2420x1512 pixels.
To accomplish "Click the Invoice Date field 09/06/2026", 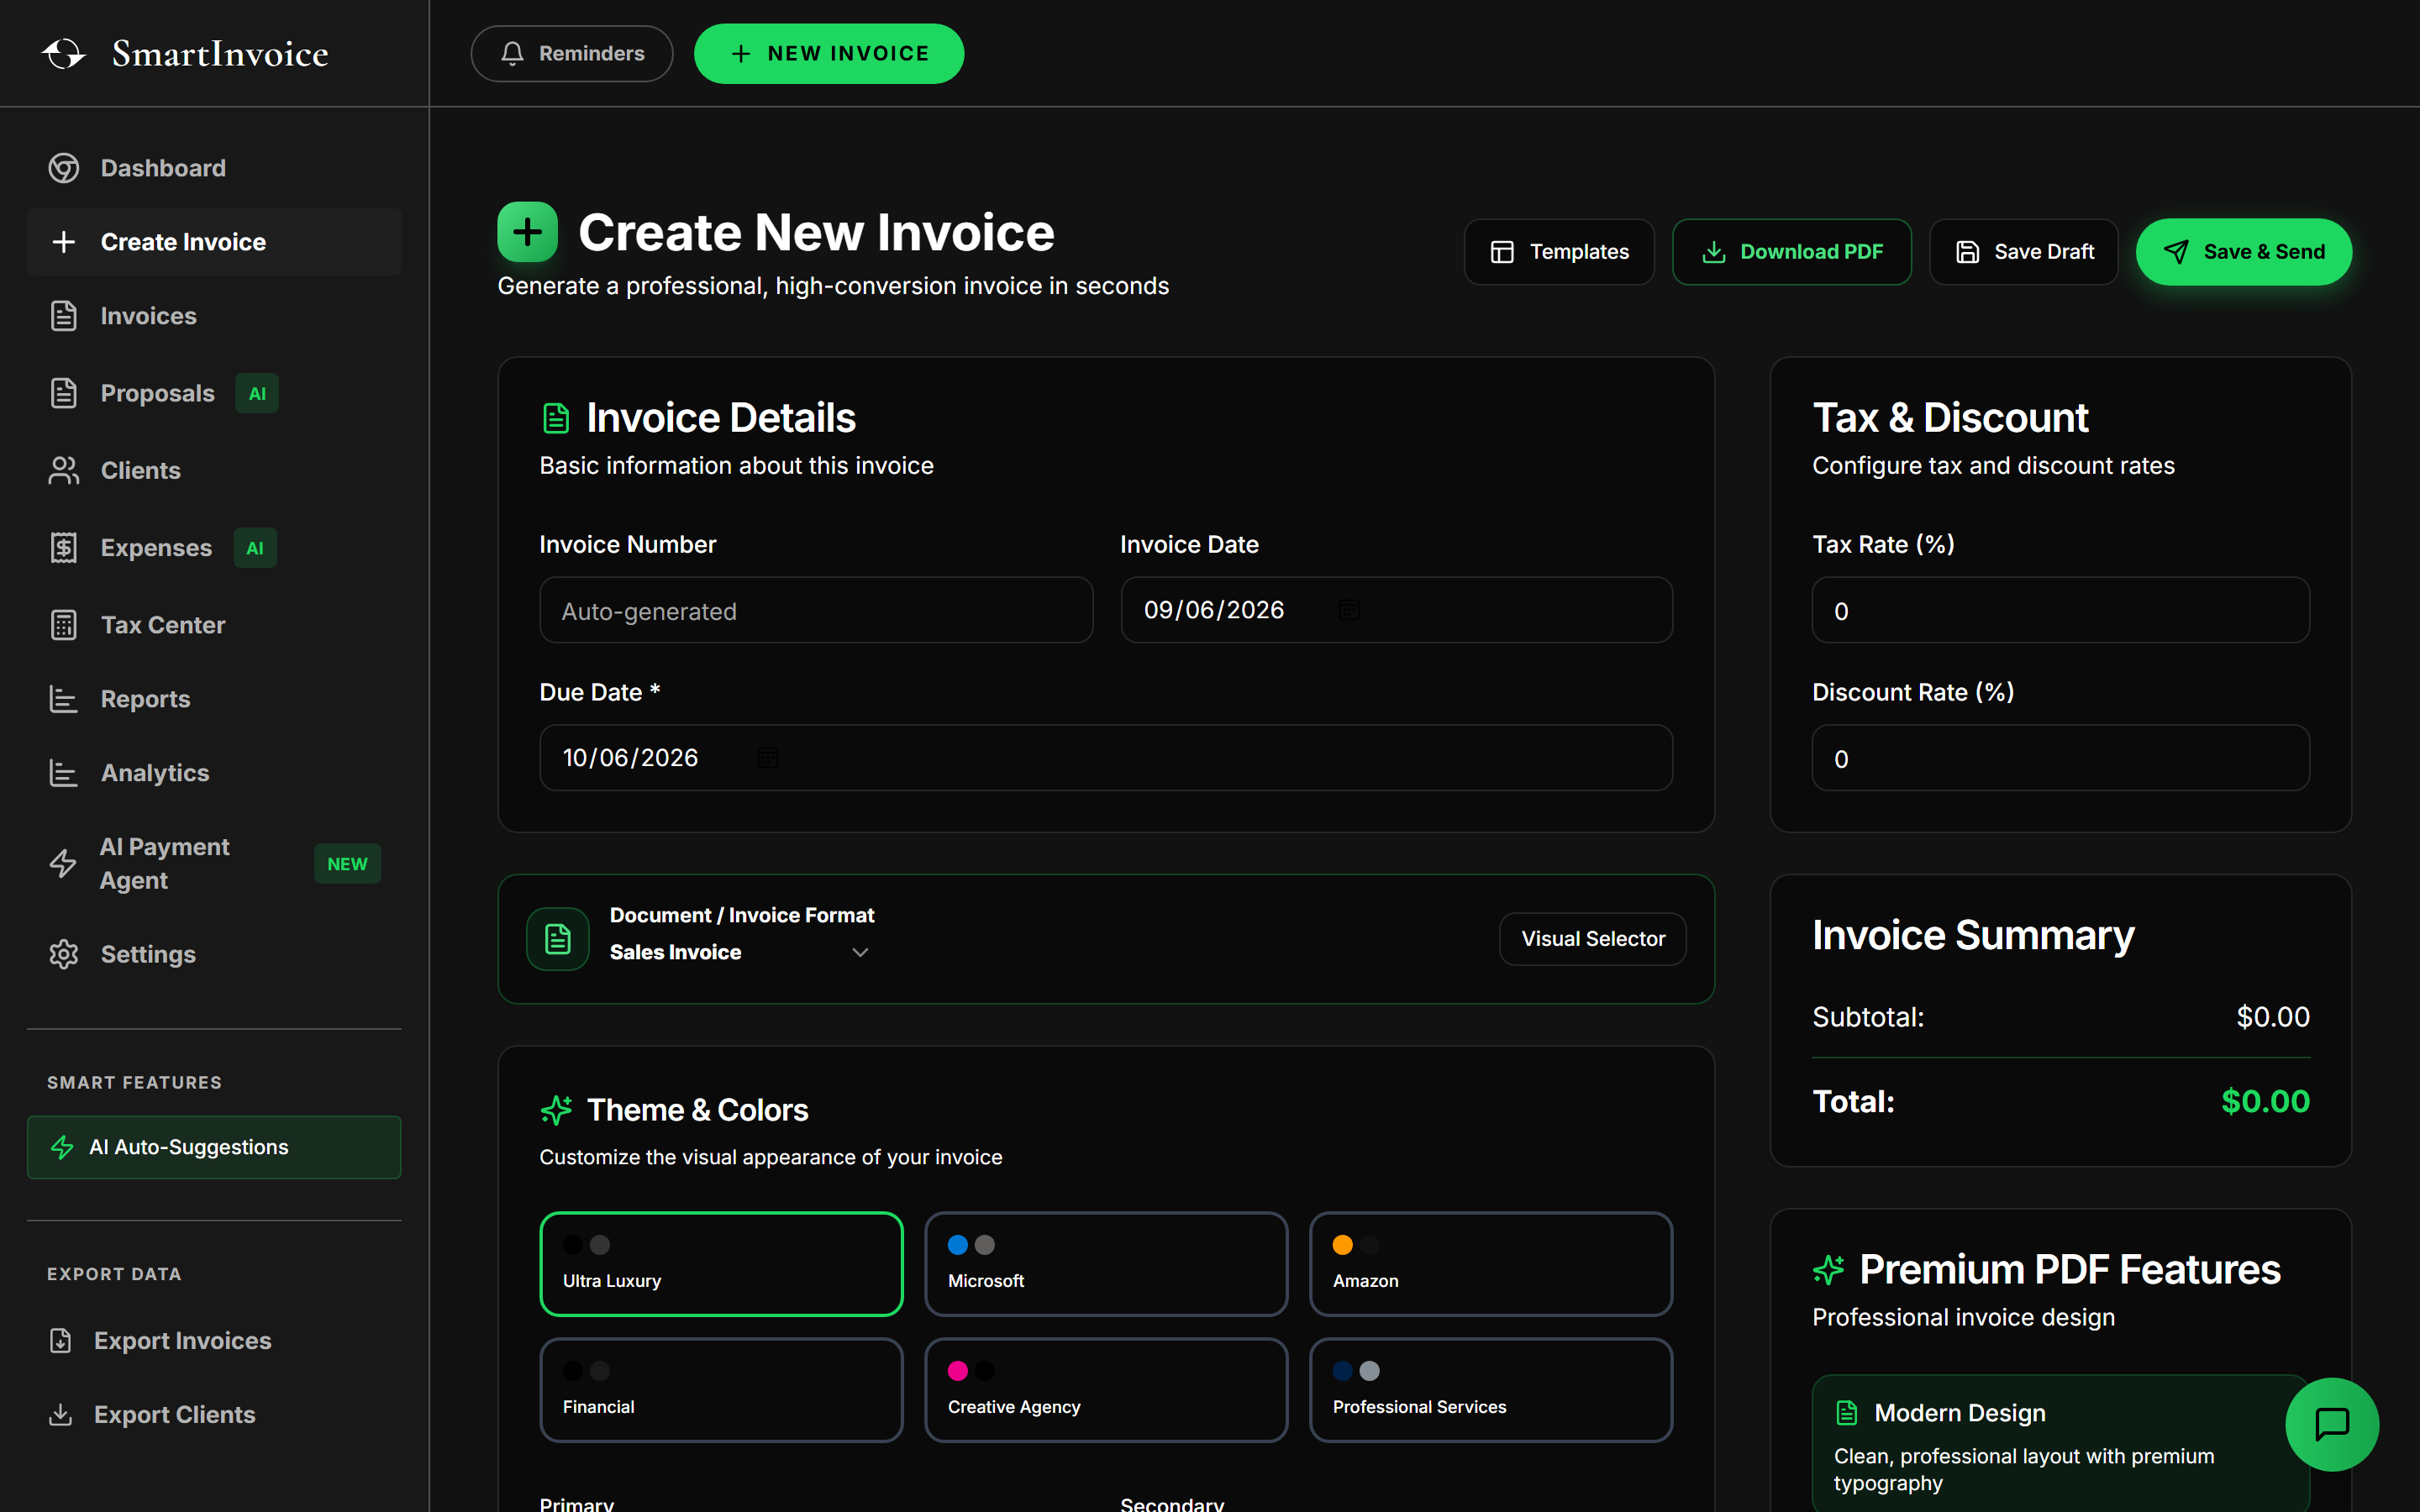I will [x=1397, y=610].
